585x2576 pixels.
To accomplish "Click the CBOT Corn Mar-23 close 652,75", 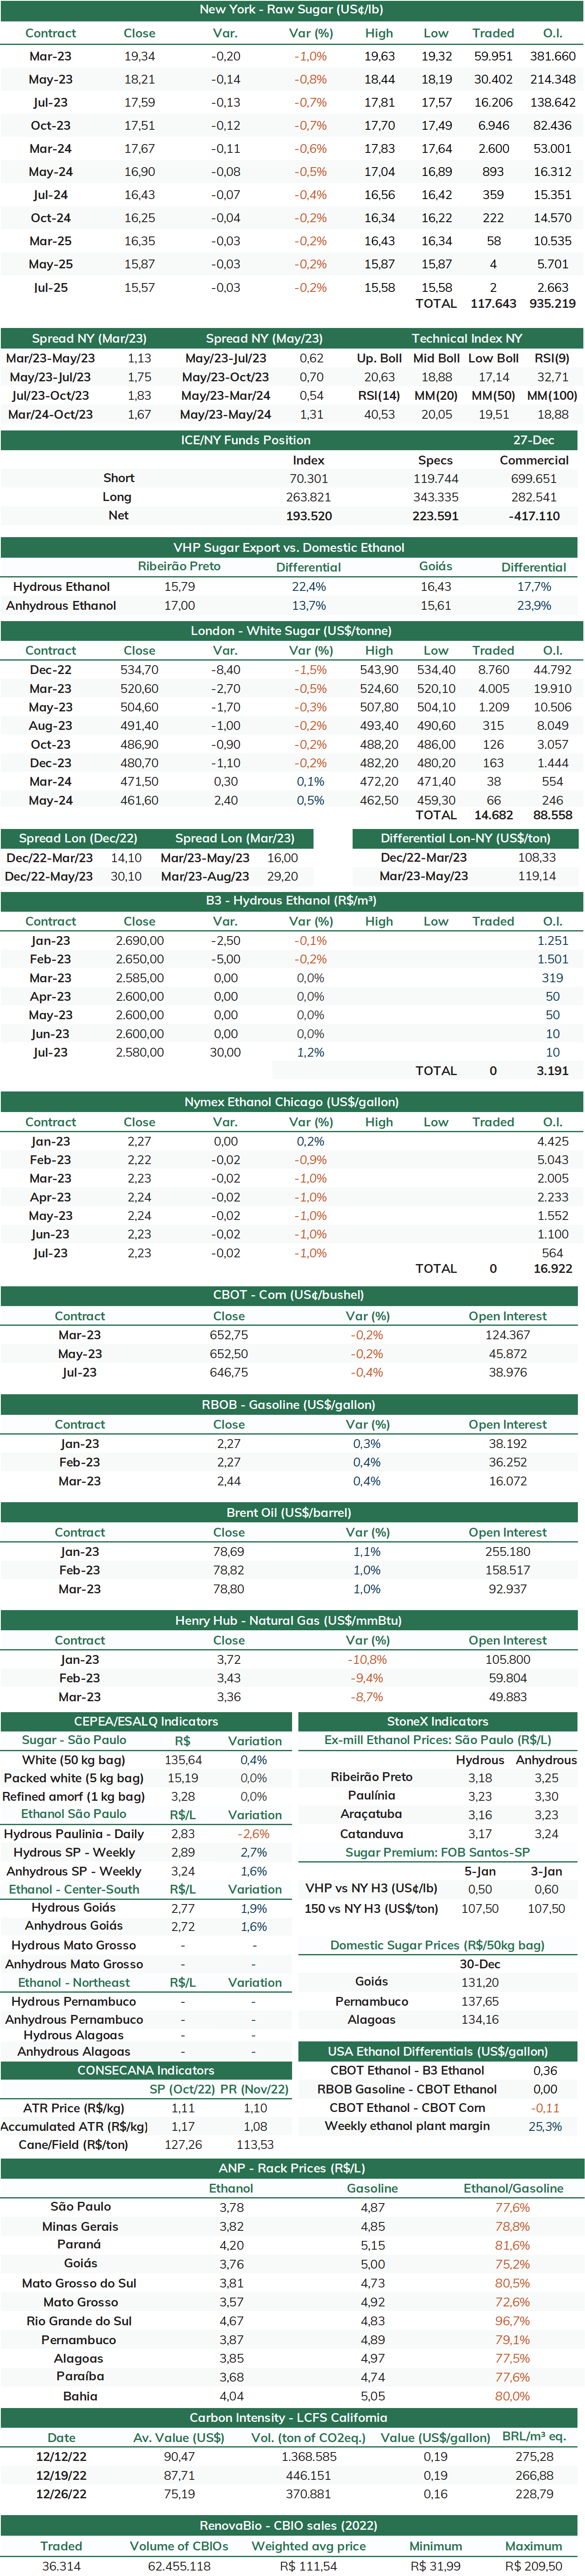I will coord(228,1335).
